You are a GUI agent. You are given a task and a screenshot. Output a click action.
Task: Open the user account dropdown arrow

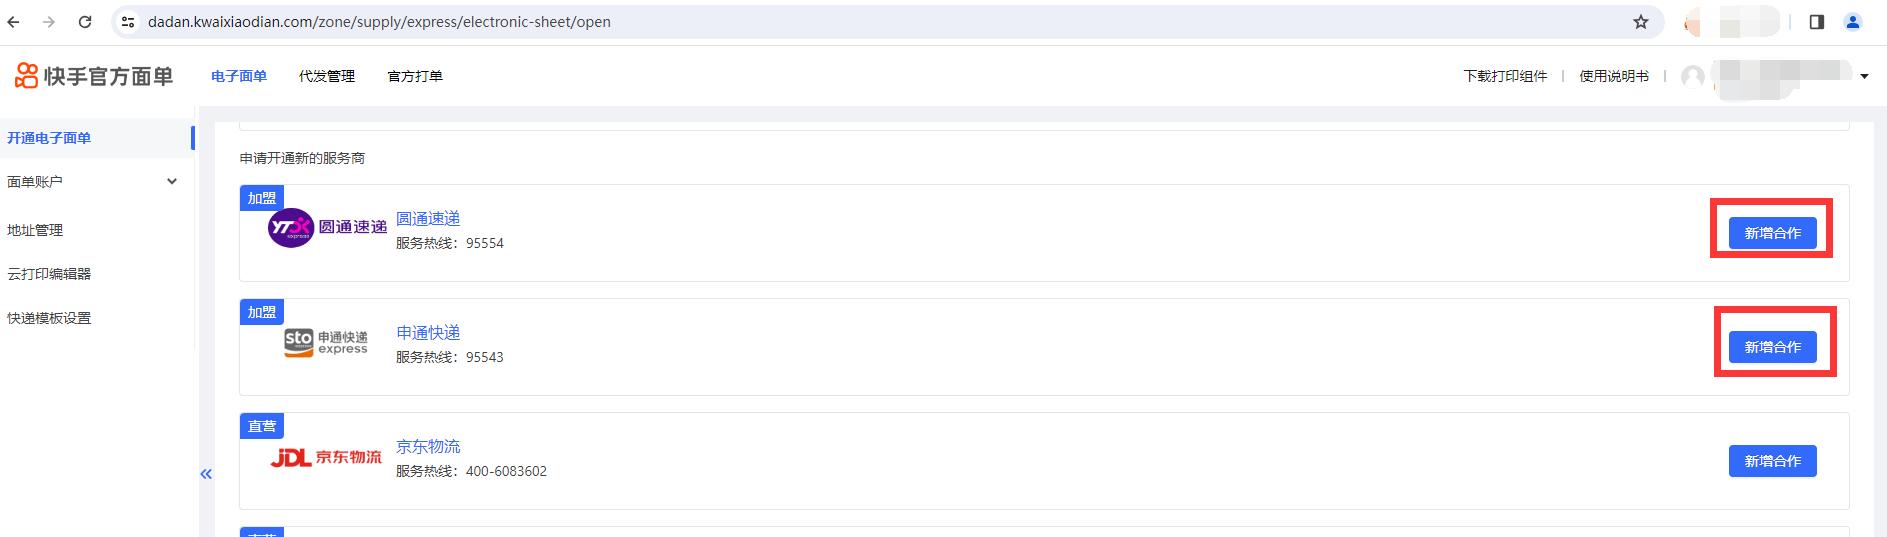(1864, 76)
